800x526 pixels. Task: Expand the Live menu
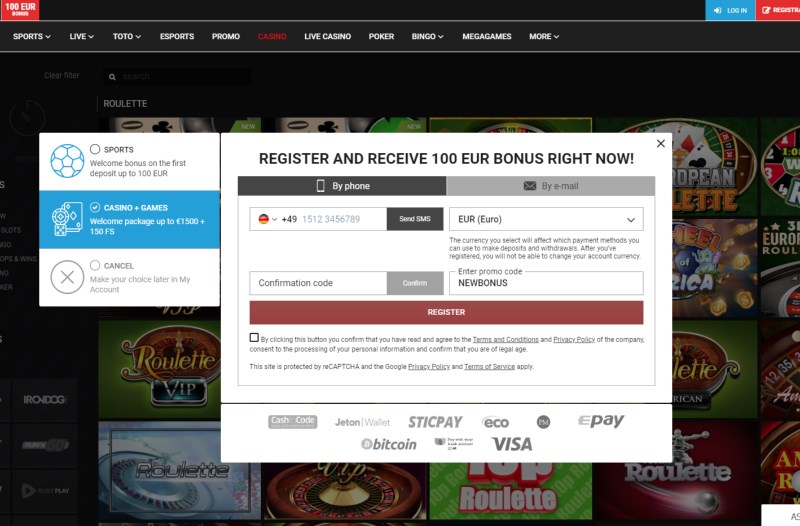coord(82,36)
